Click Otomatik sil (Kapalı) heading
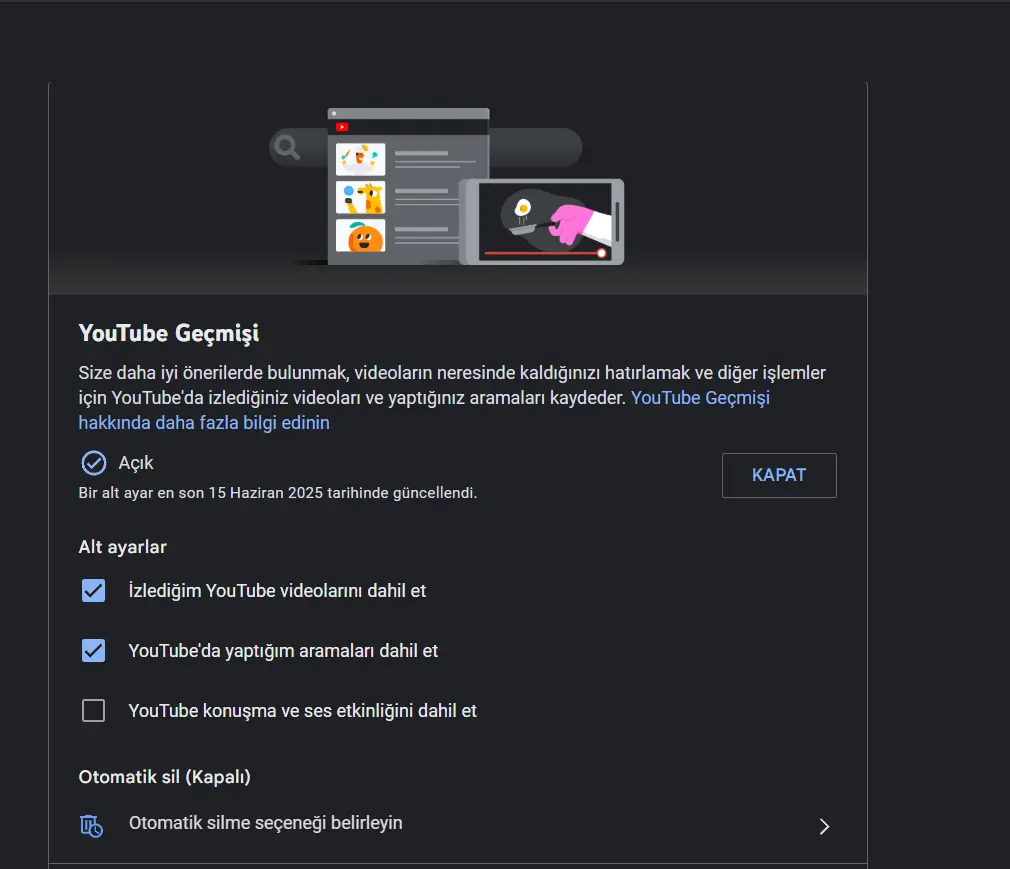Image resolution: width=1010 pixels, height=869 pixels. (164, 777)
